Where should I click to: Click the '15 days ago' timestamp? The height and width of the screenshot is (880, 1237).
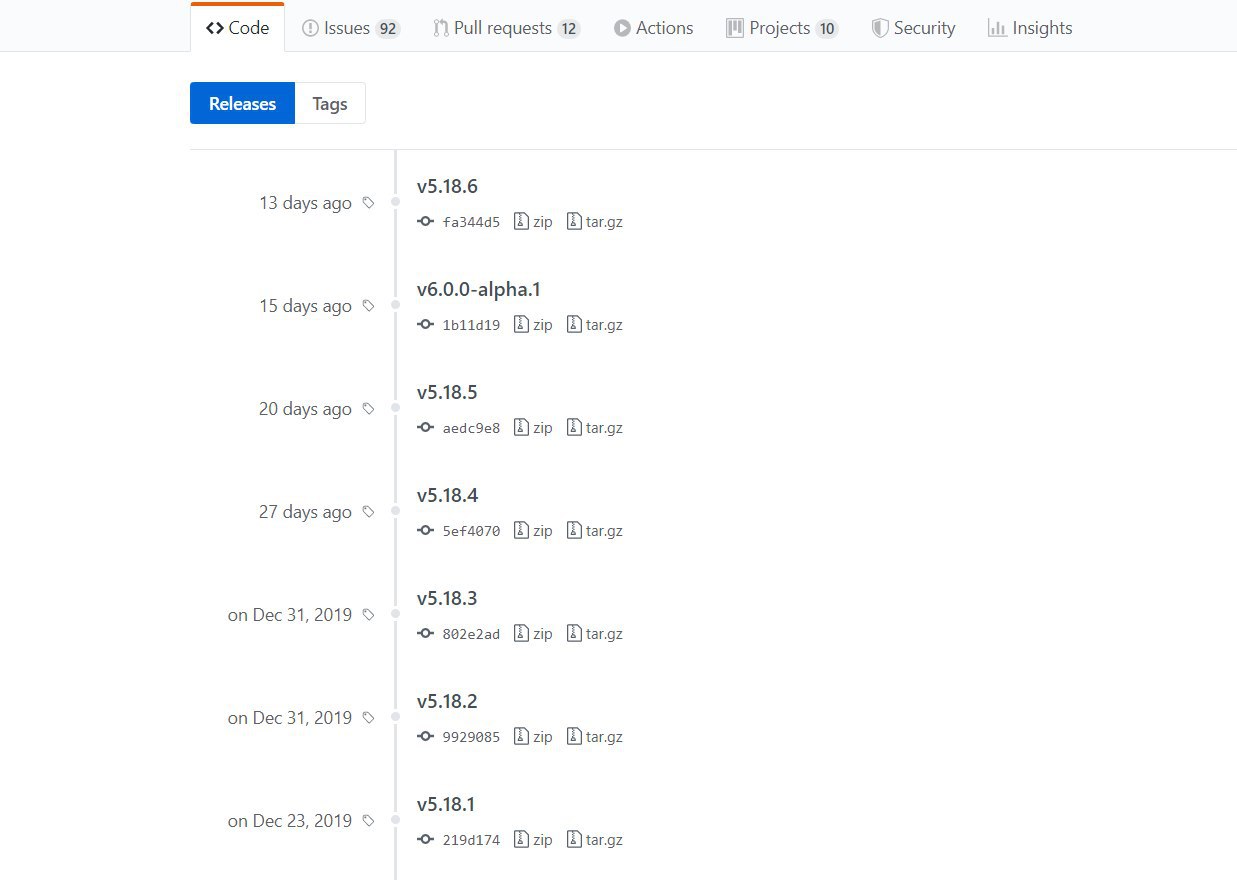tap(305, 306)
